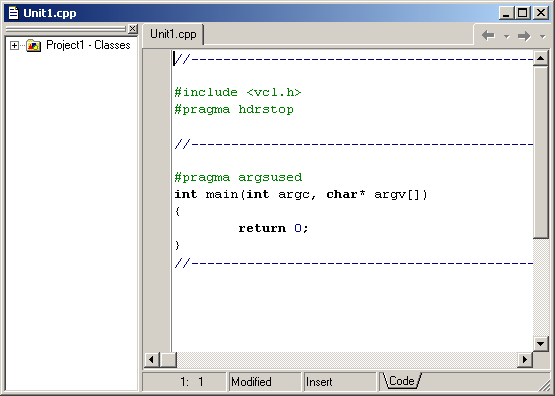Click the #pragma argsused line

click(238, 177)
